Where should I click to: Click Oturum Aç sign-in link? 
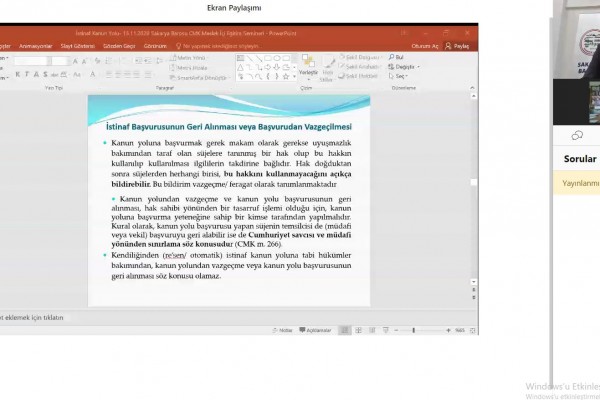click(426, 46)
